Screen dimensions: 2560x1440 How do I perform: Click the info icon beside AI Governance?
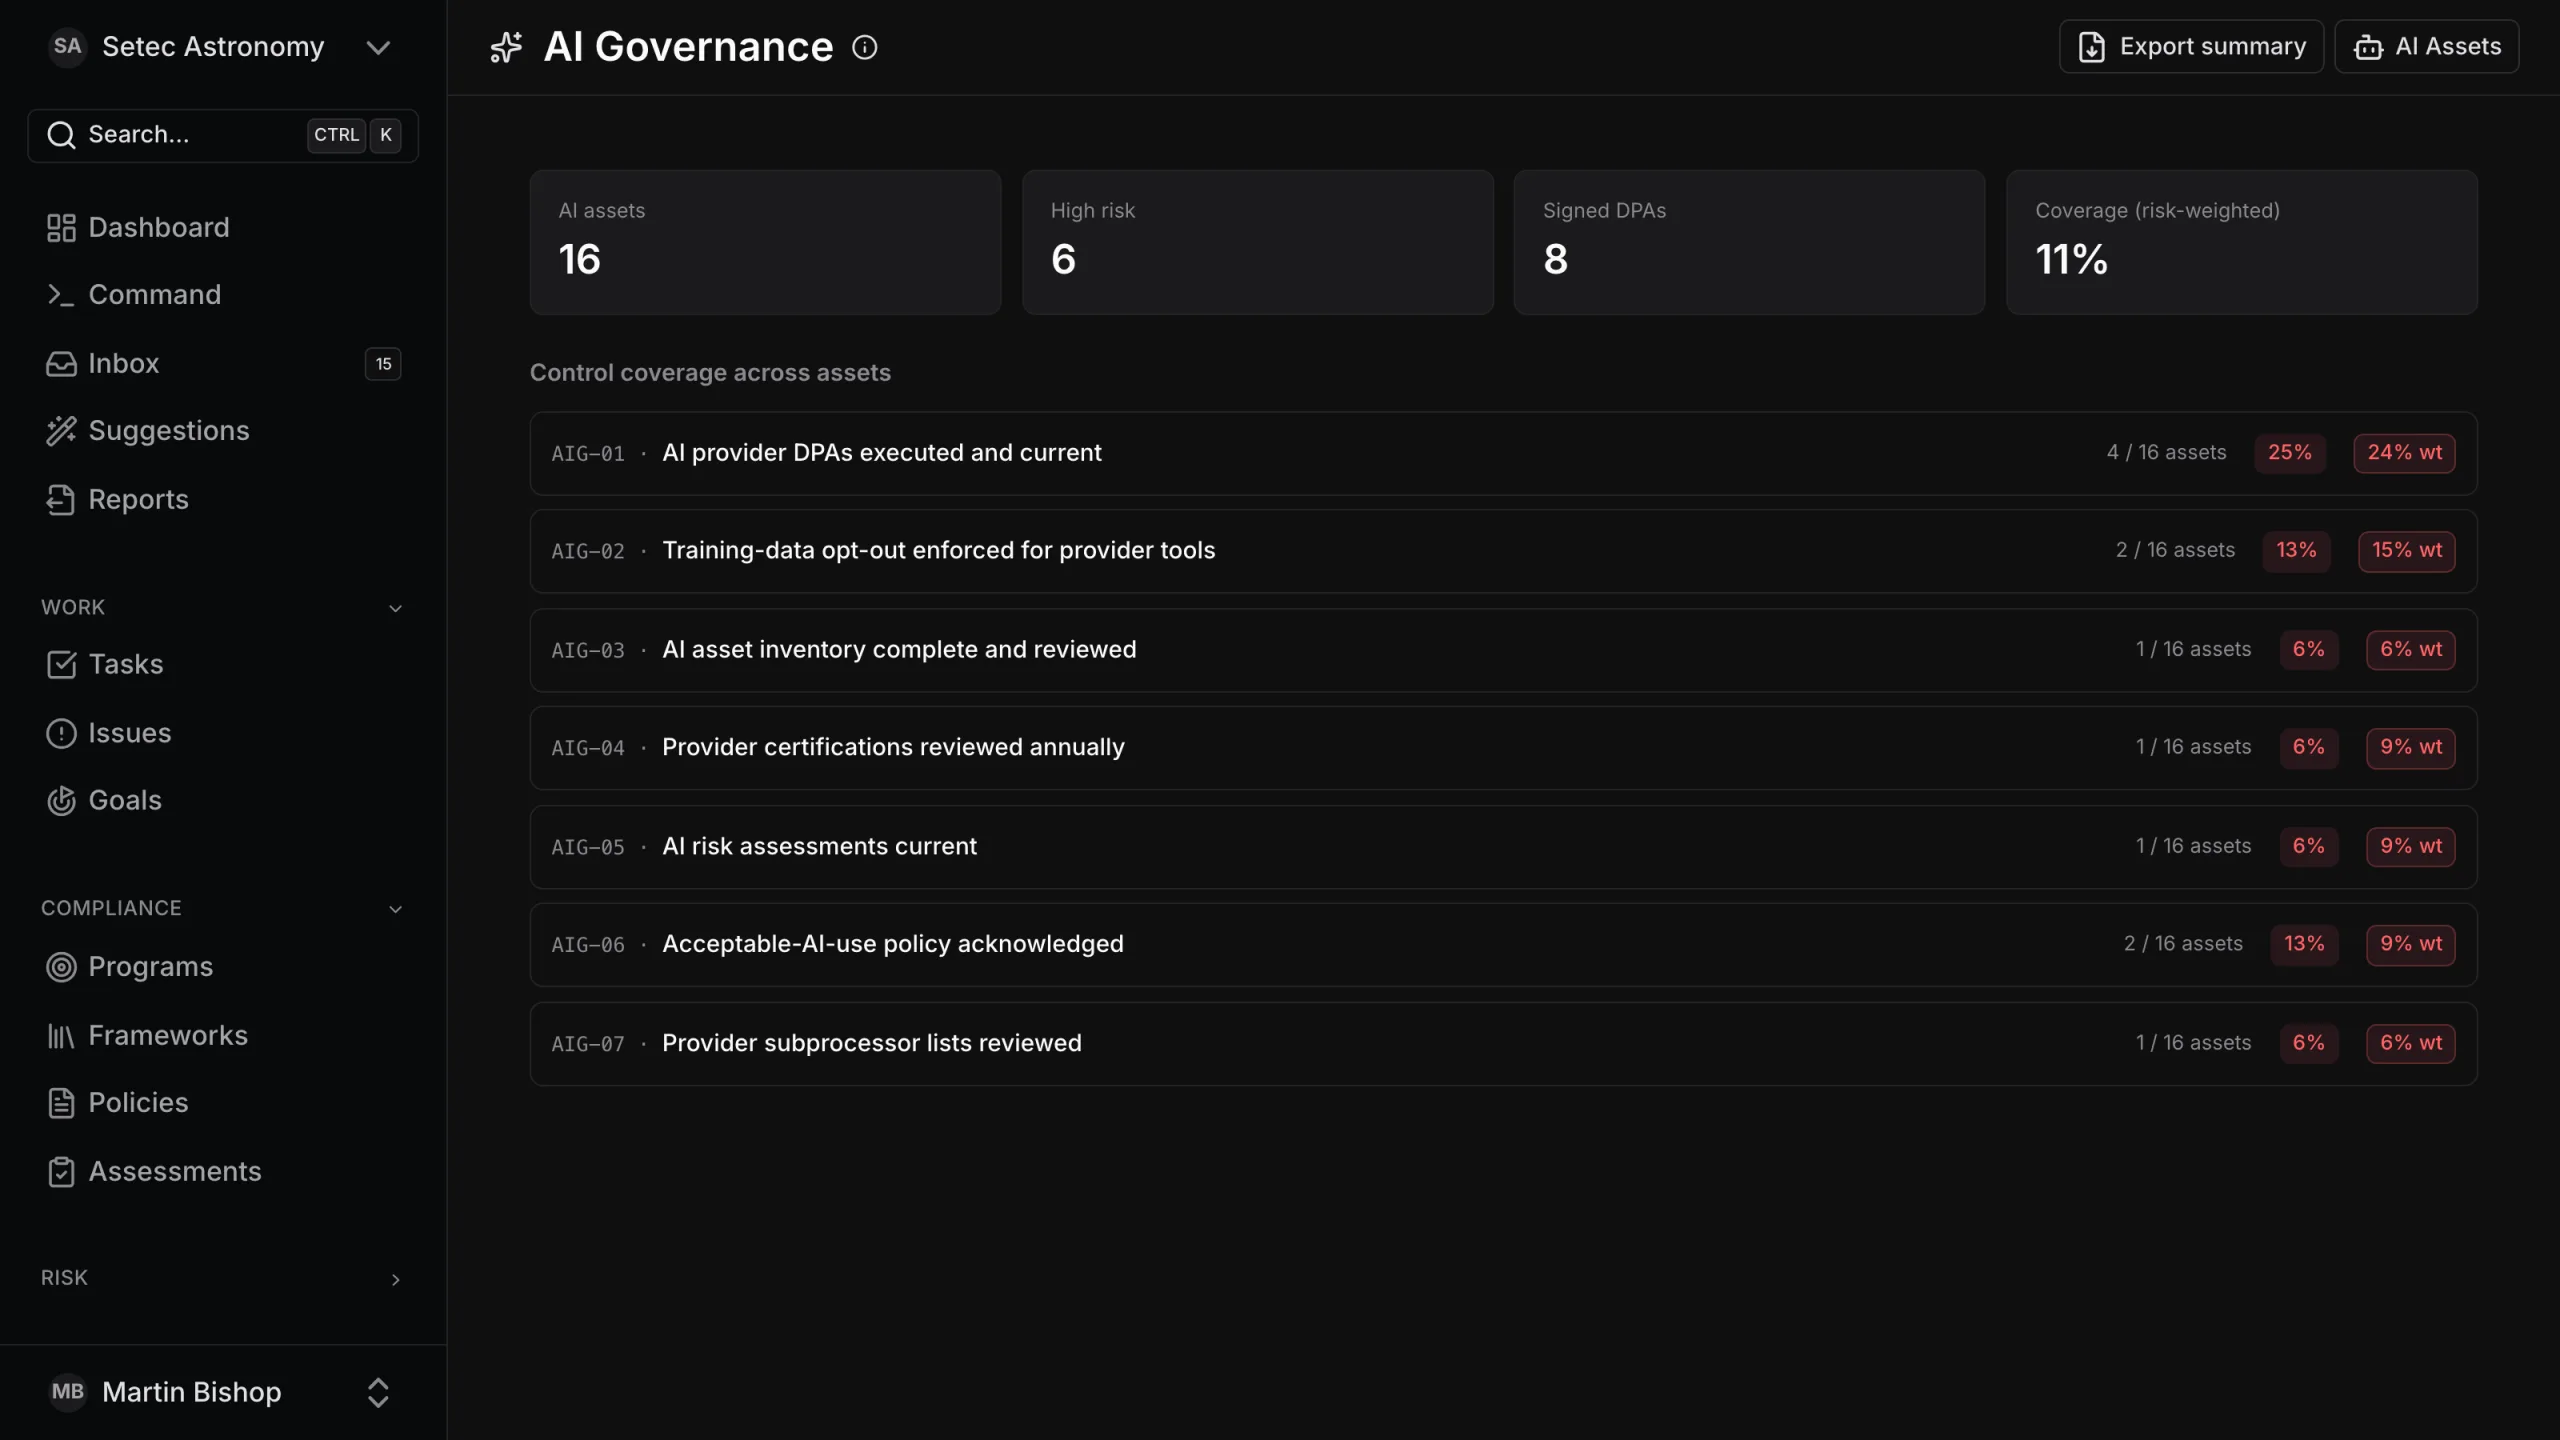(x=865, y=47)
